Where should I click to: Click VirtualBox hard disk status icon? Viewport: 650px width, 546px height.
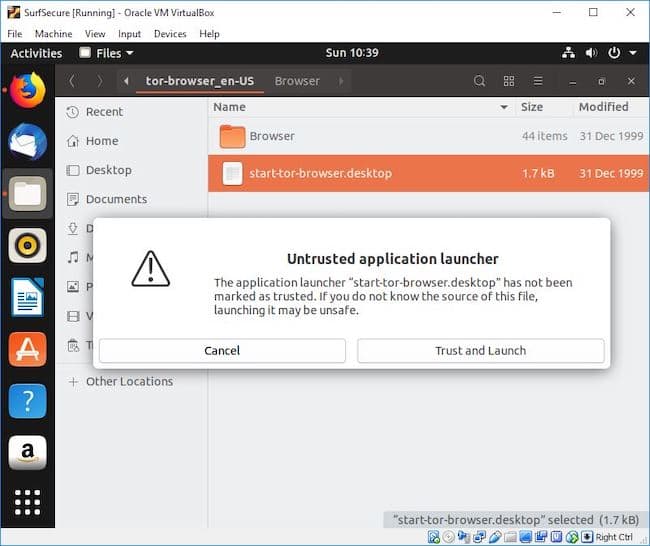pyautogui.click(x=434, y=537)
